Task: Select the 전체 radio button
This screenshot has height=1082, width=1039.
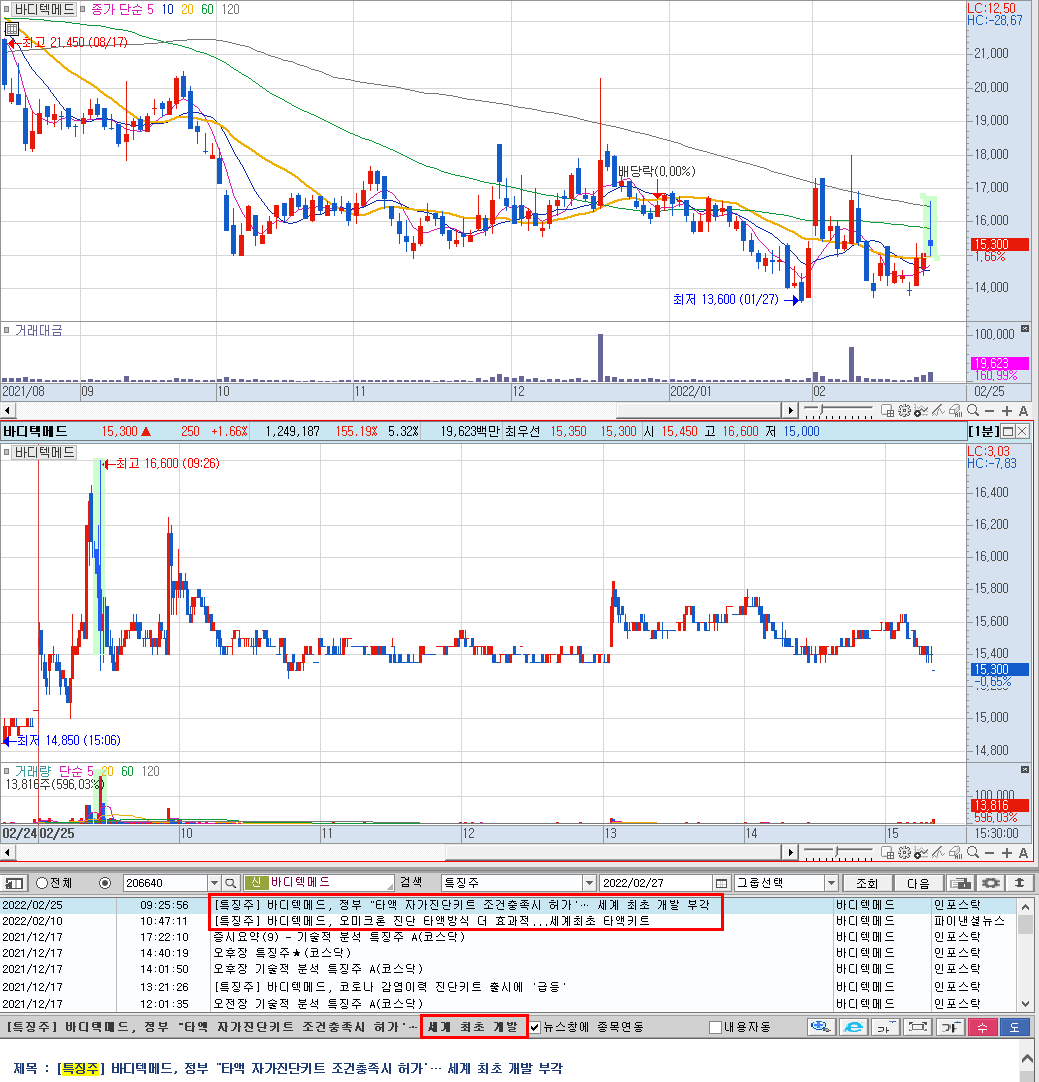Action: click(x=42, y=883)
